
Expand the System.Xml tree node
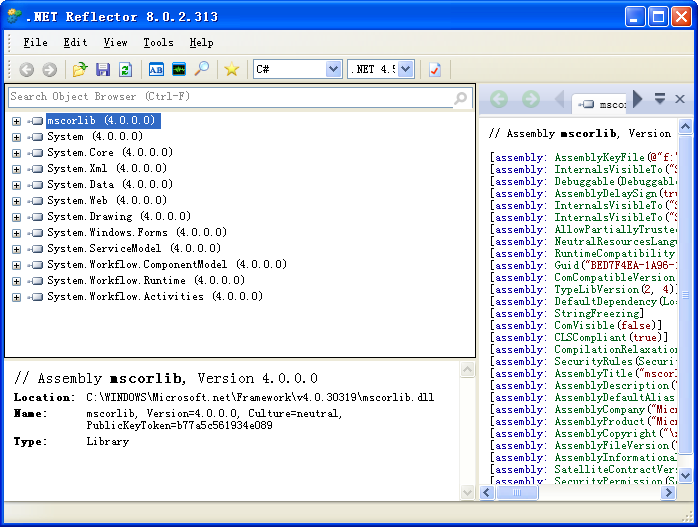click(16, 169)
